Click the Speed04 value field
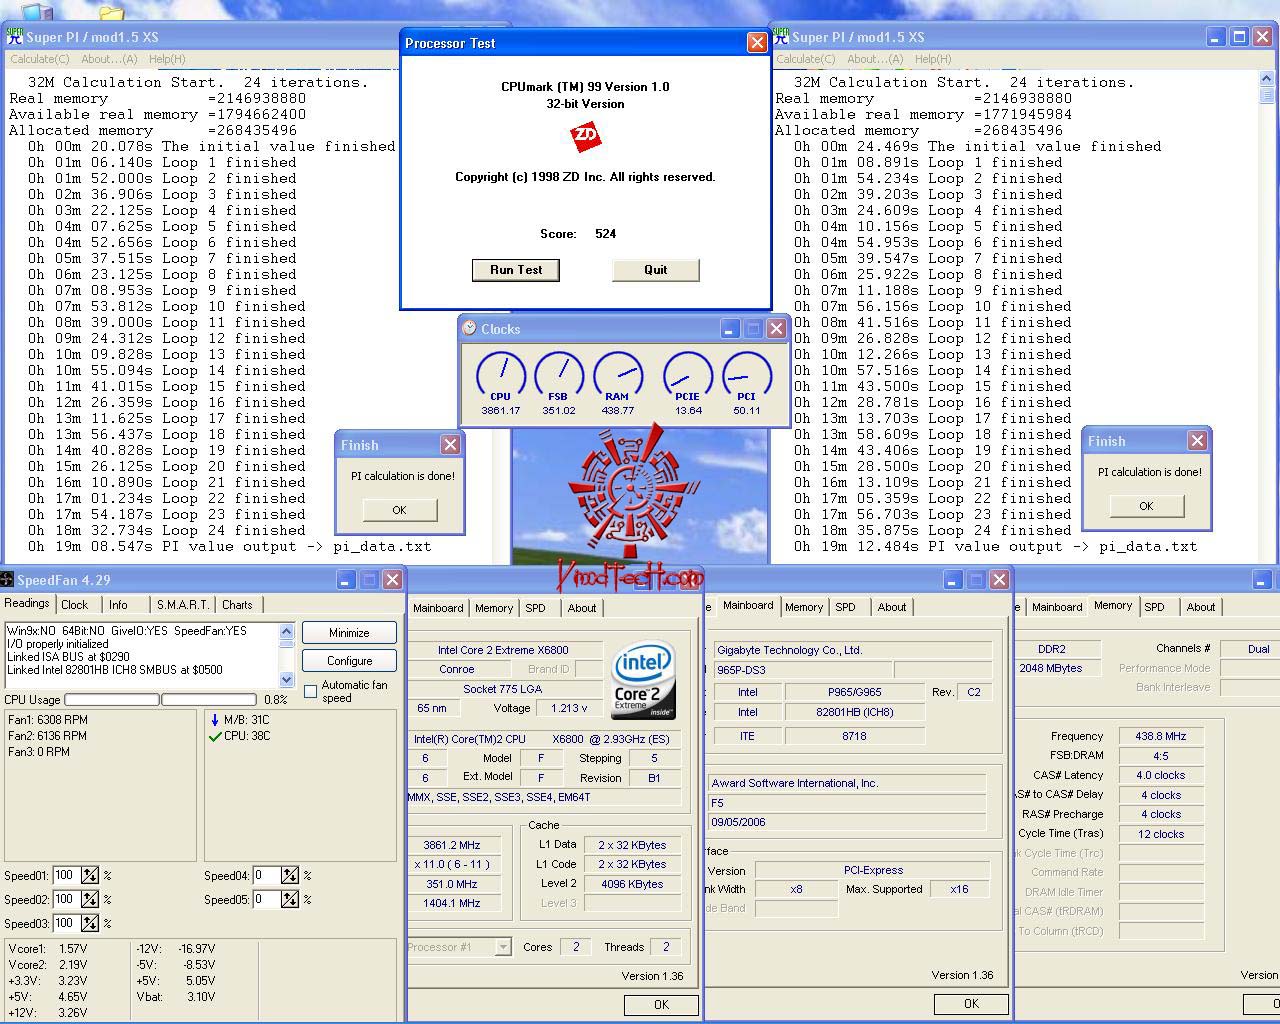 tap(266, 876)
